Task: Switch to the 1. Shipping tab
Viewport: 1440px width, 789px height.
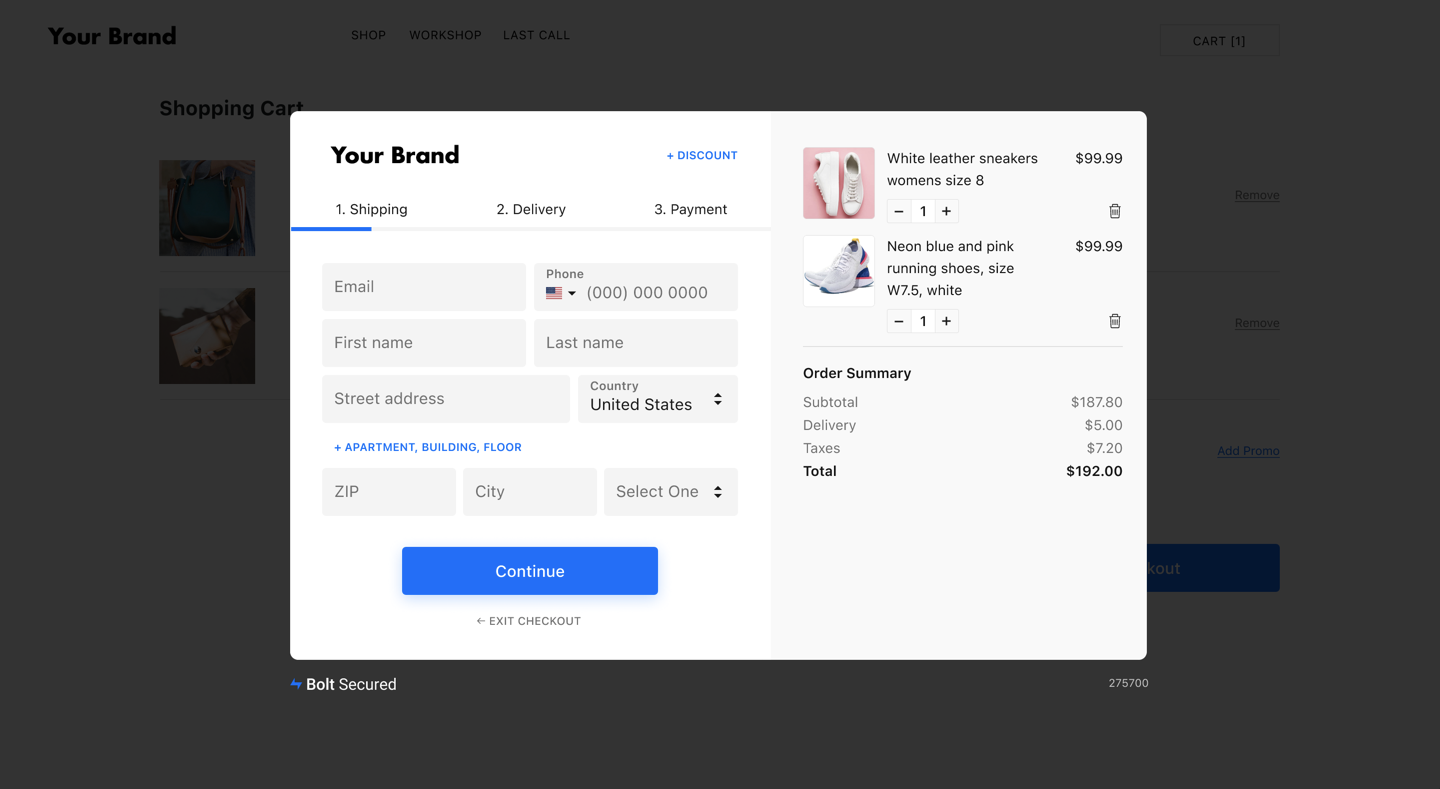Action: click(371, 209)
